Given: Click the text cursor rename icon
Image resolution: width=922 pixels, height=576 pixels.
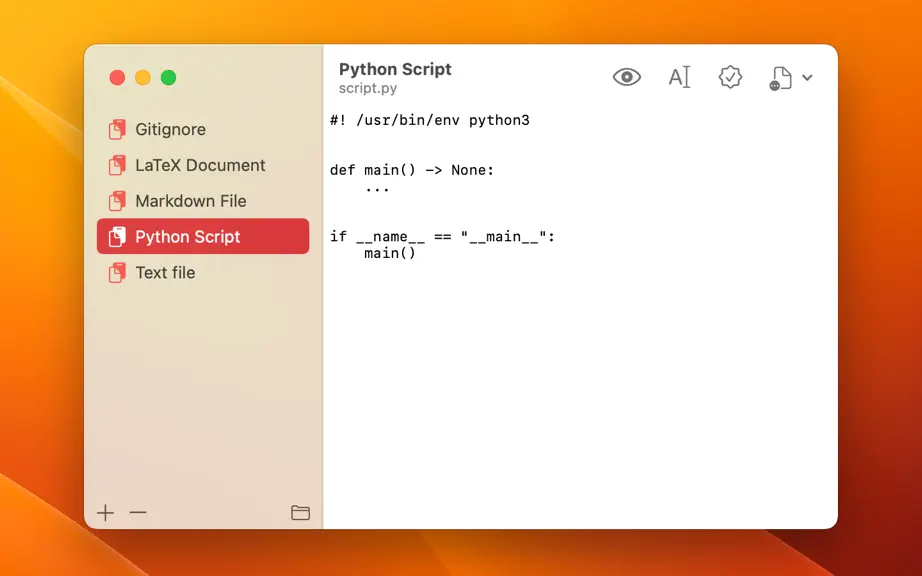Looking at the screenshot, I should [x=679, y=77].
